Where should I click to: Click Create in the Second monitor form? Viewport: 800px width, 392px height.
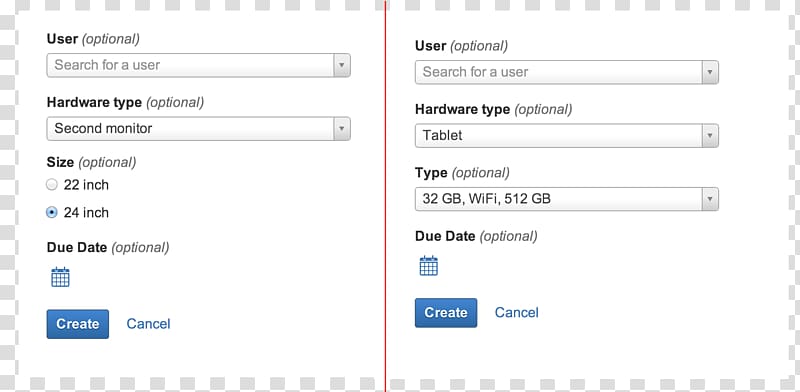[78, 324]
